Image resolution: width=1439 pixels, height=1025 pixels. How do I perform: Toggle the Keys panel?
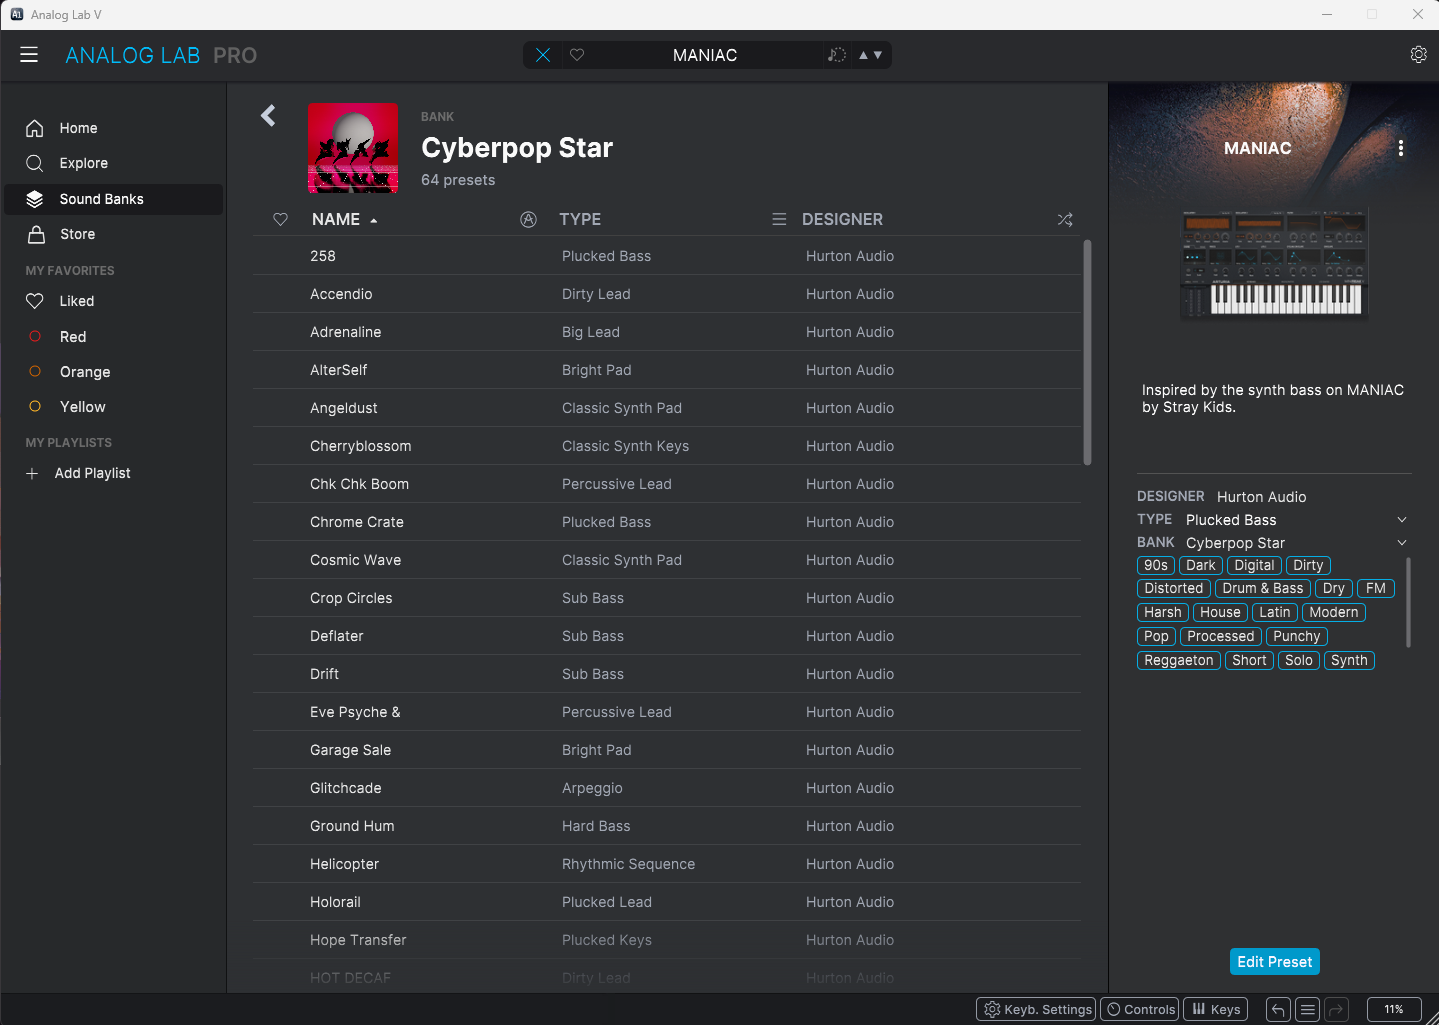tap(1216, 1009)
